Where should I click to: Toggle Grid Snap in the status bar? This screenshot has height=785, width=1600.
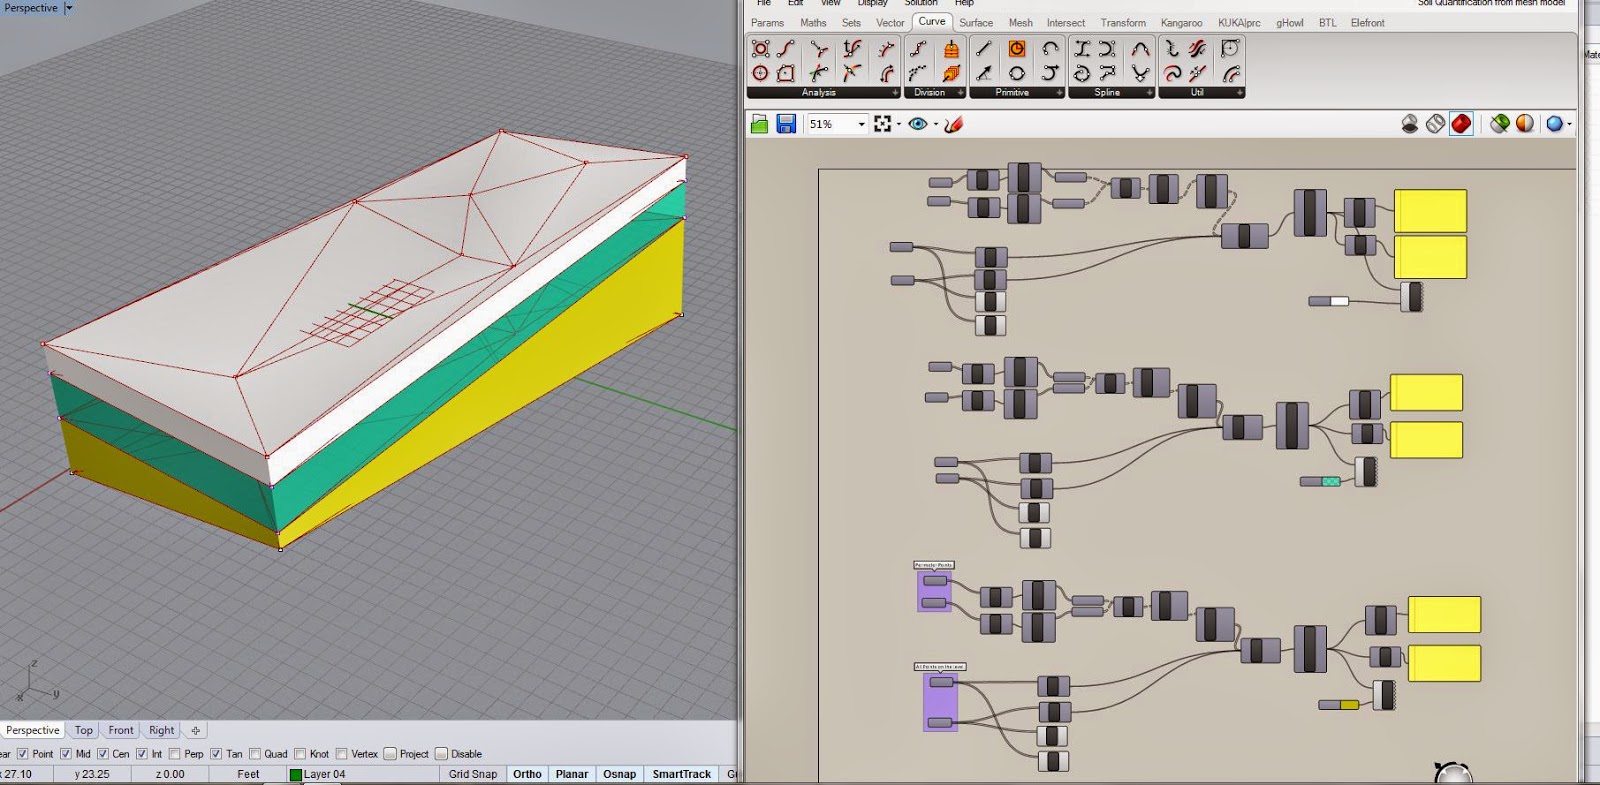(x=472, y=774)
